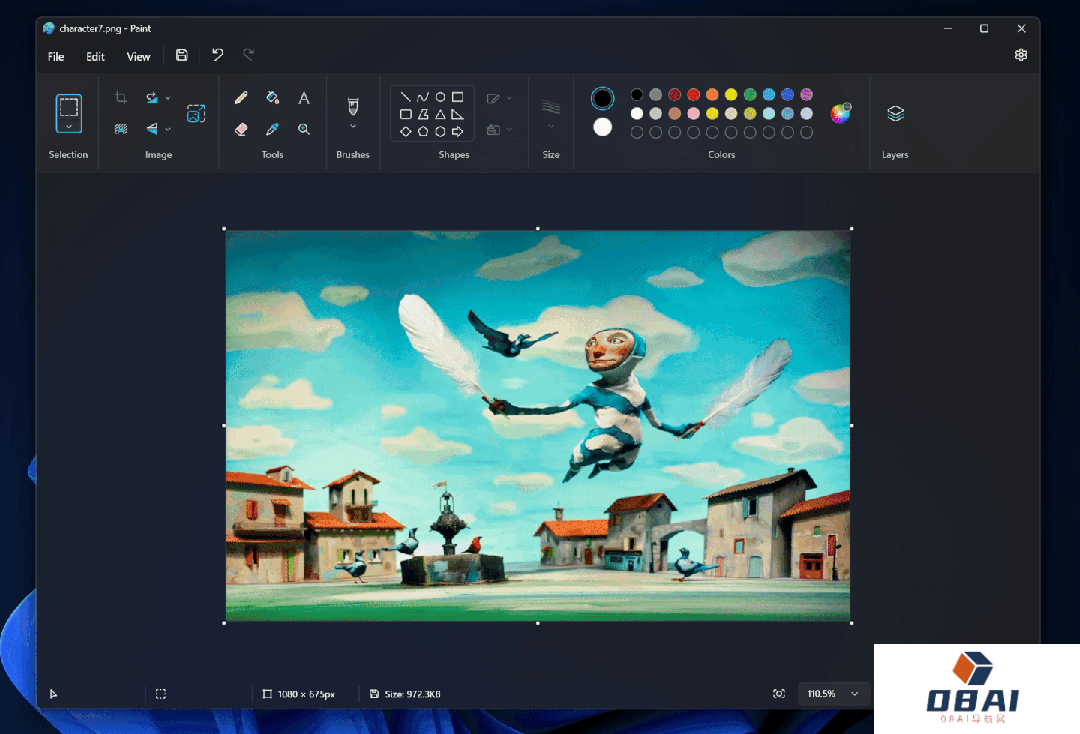This screenshot has height=734, width=1080.
Task: Expand the Selection options dropdown
Action: point(68,127)
